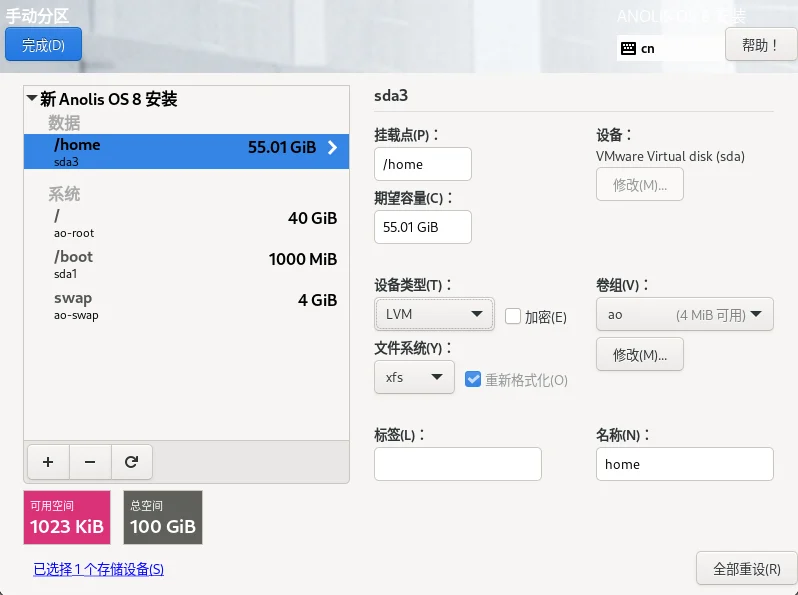Select the /home sda3 partition row
Screen dimensions: 798x595
click(186, 151)
